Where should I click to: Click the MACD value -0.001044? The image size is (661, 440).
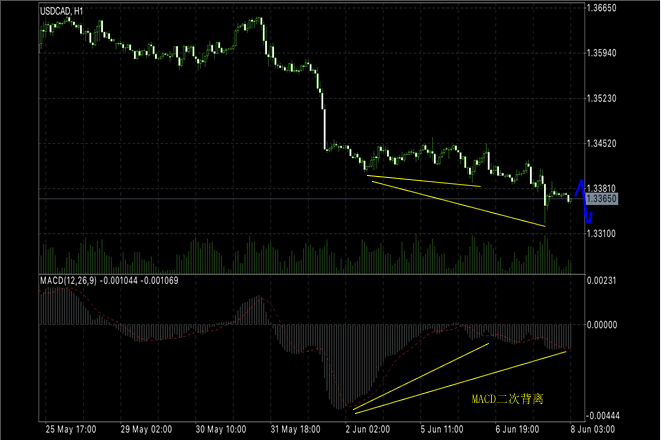(118, 281)
